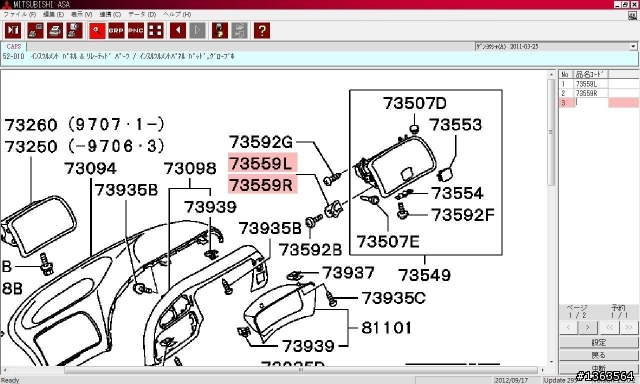Go back with the left triangle icon
Image resolution: width=640 pixels, height=384 pixels.
(x=178, y=31)
